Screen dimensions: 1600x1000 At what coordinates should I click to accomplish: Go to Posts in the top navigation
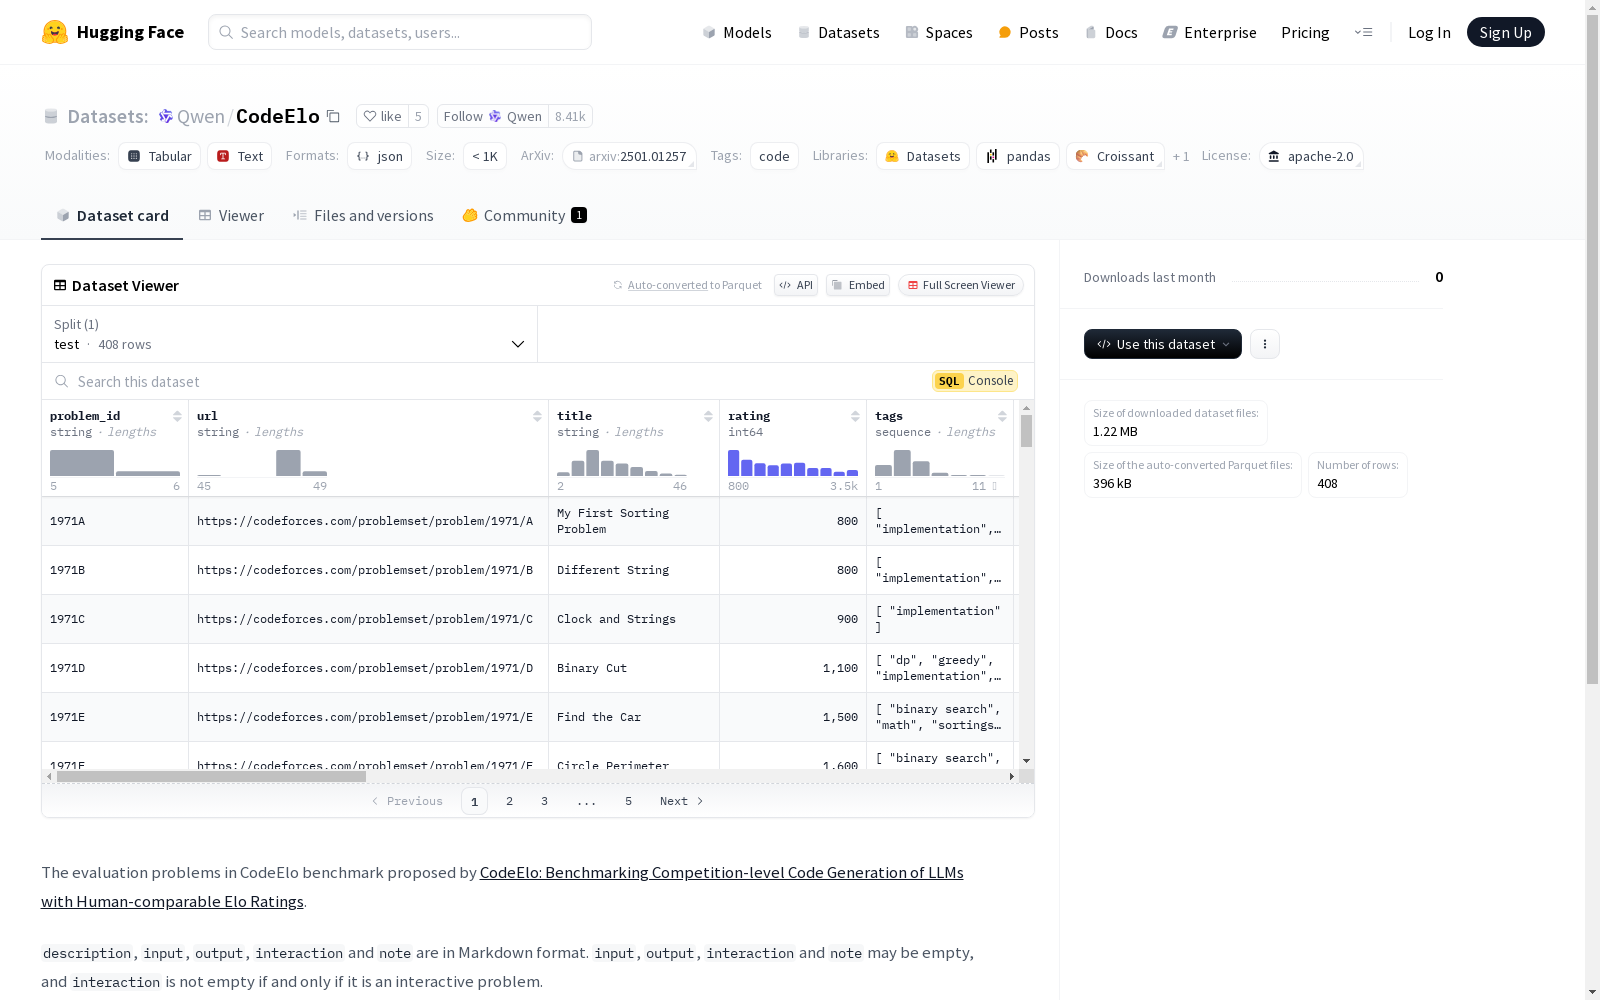tap(1028, 32)
